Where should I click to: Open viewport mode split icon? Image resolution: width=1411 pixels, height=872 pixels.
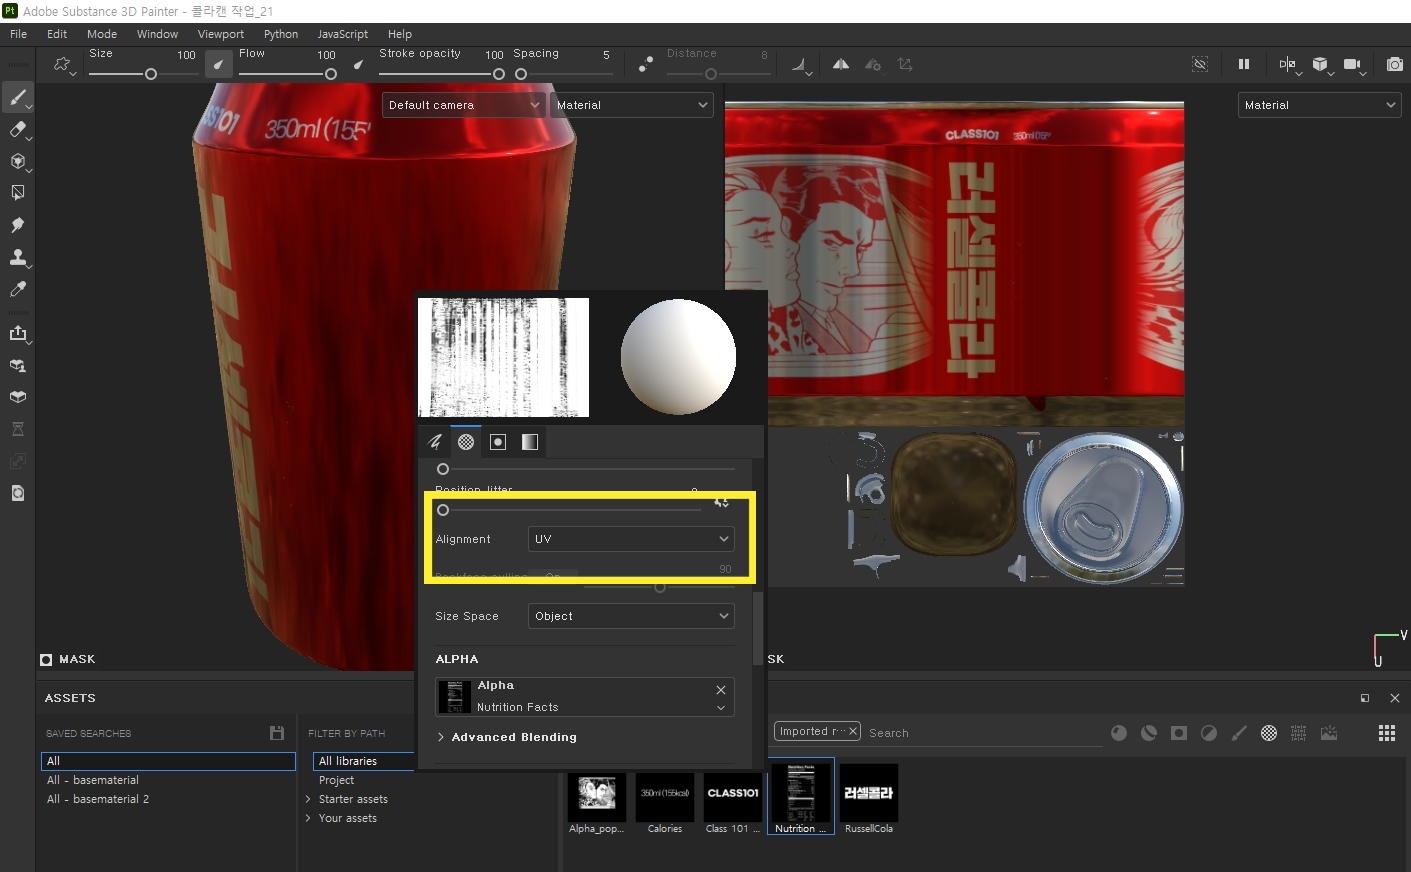1287,64
